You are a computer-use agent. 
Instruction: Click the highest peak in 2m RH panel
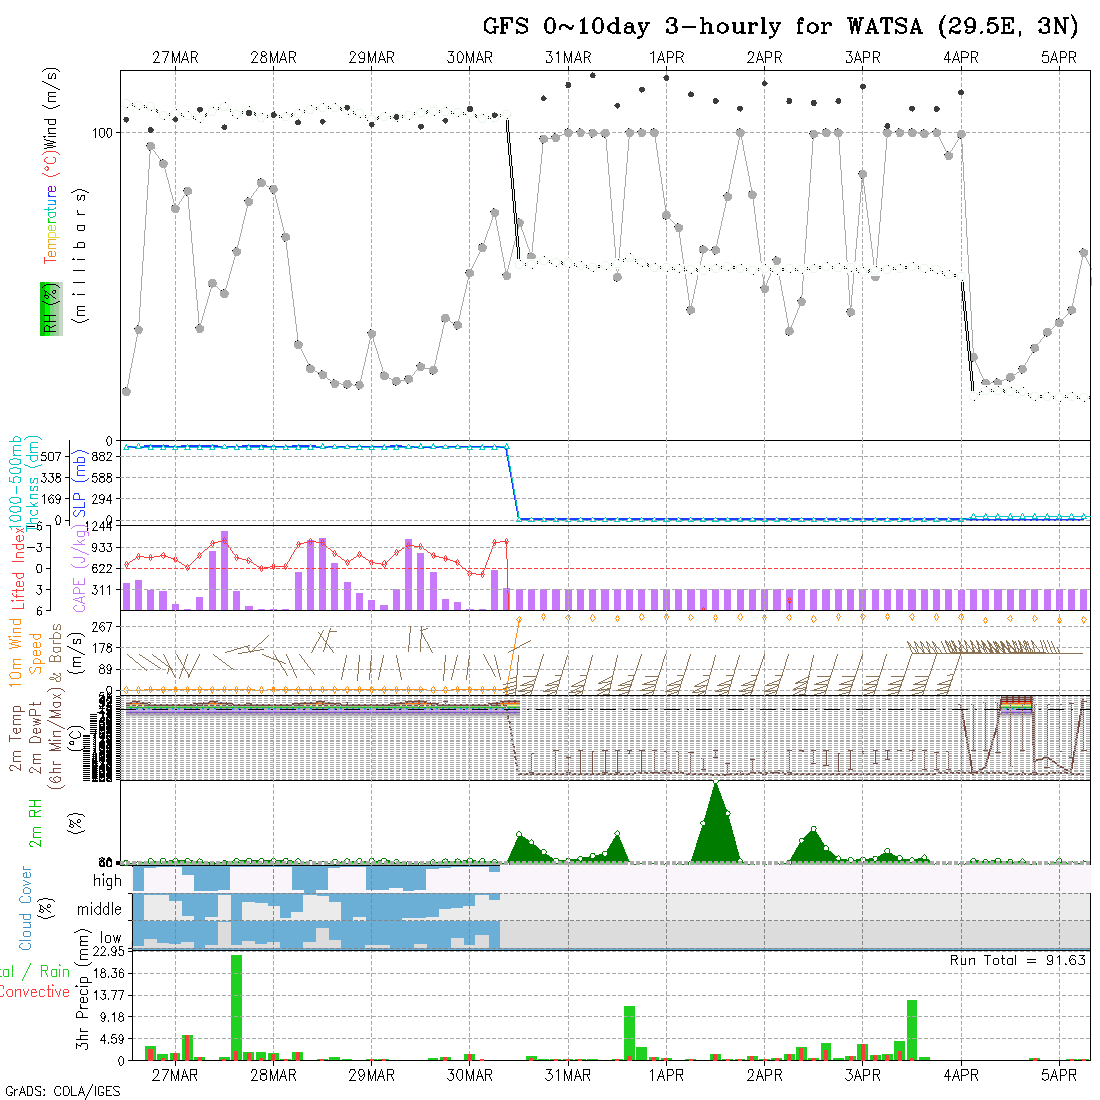pyautogui.click(x=715, y=784)
